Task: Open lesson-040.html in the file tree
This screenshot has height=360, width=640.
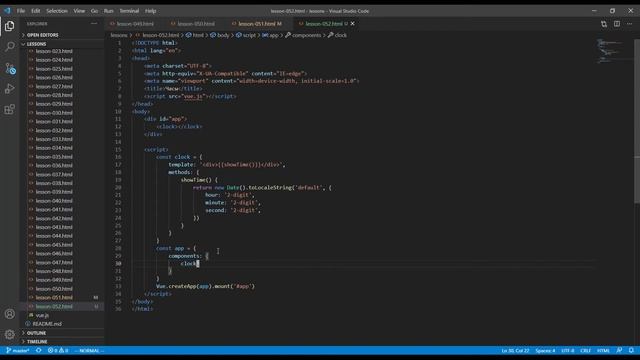Action: point(54,201)
